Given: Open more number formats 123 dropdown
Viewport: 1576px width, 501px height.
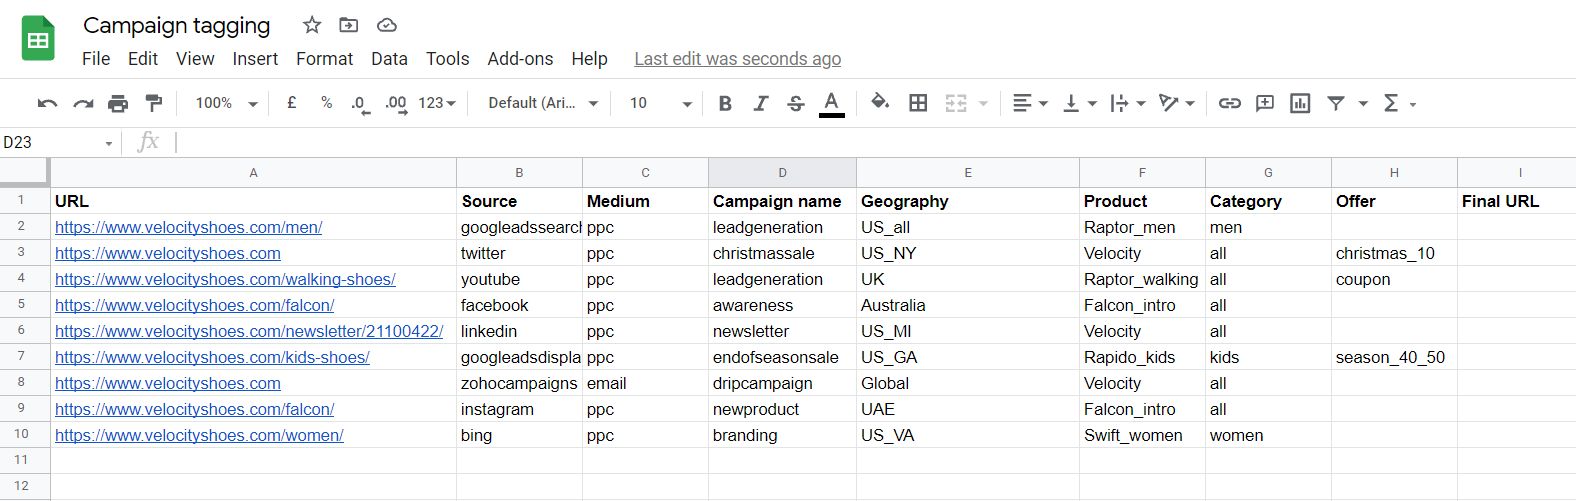Looking at the screenshot, I should pyautogui.click(x=437, y=103).
